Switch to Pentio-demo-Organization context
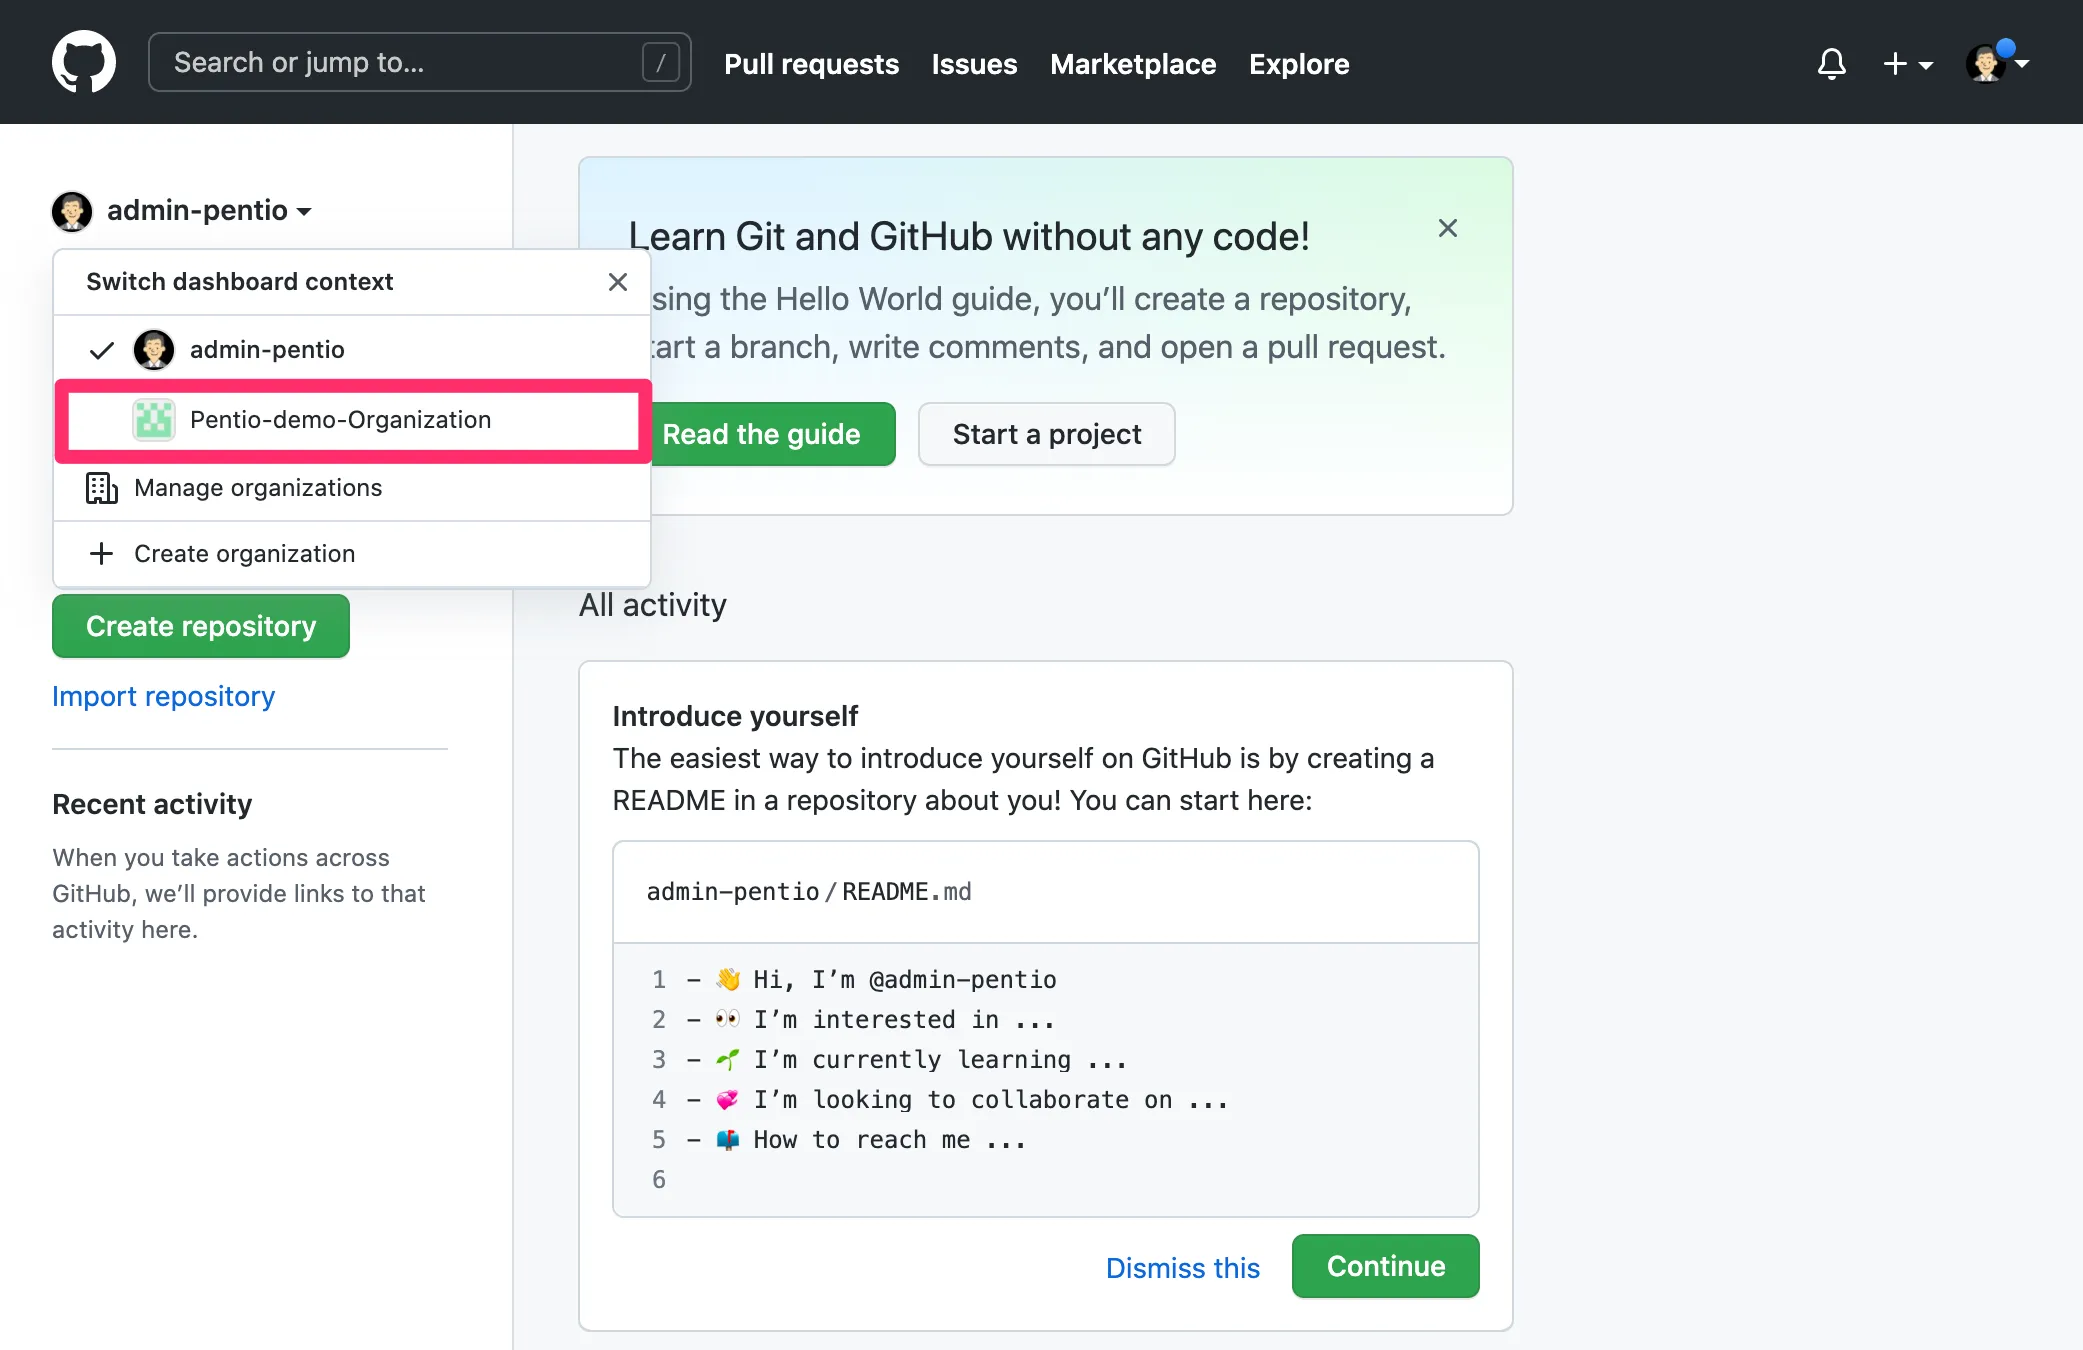Image resolution: width=2083 pixels, height=1350 pixels. click(340, 420)
